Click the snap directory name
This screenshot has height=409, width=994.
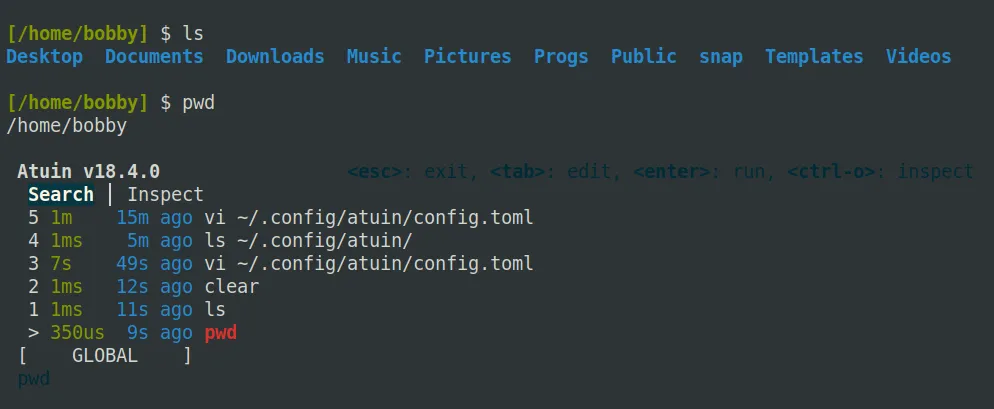click(x=721, y=56)
